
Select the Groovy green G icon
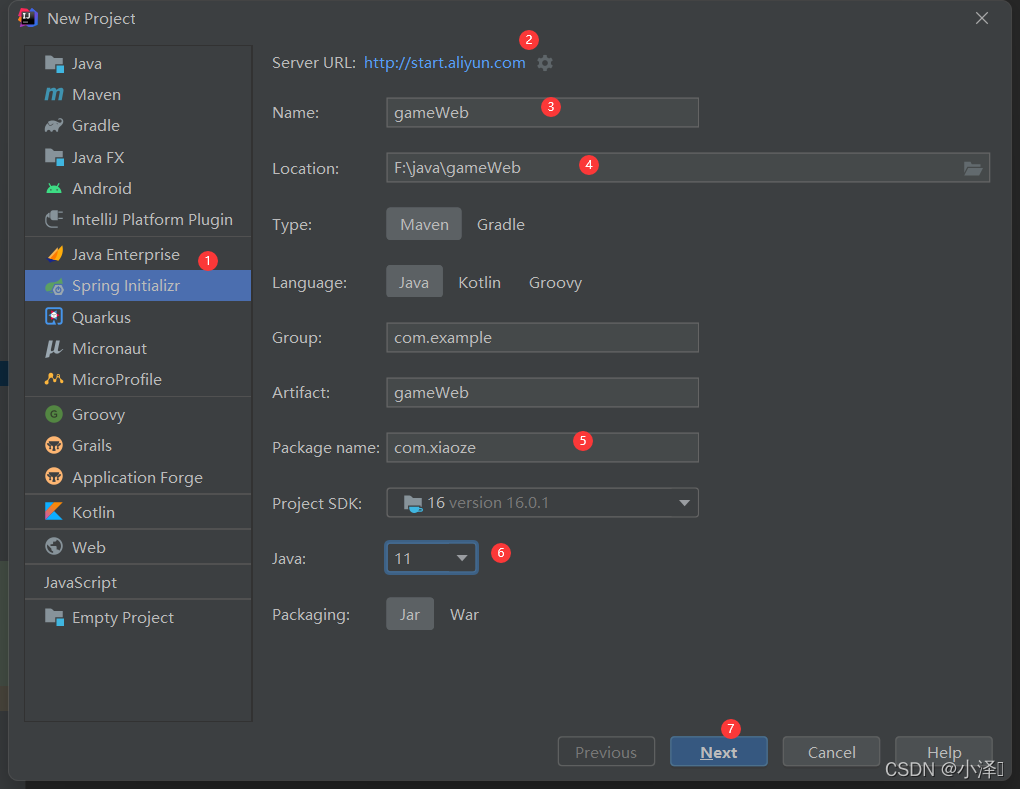click(54, 414)
